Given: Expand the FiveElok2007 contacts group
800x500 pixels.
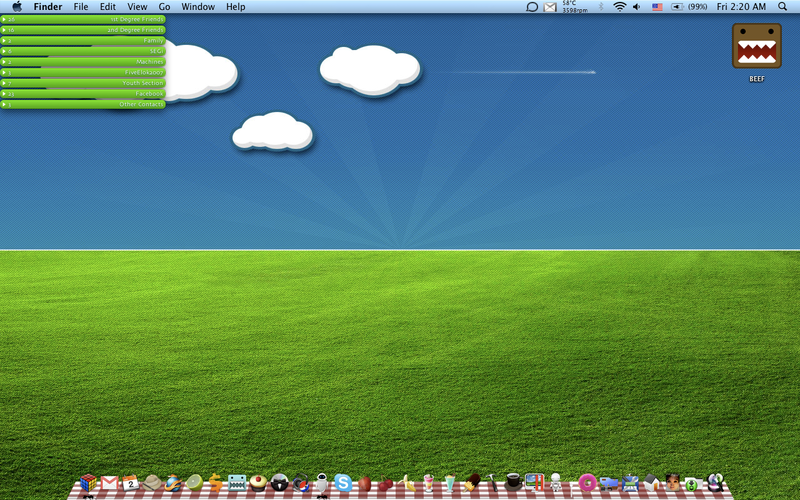Looking at the screenshot, I should pyautogui.click(x=83, y=72).
